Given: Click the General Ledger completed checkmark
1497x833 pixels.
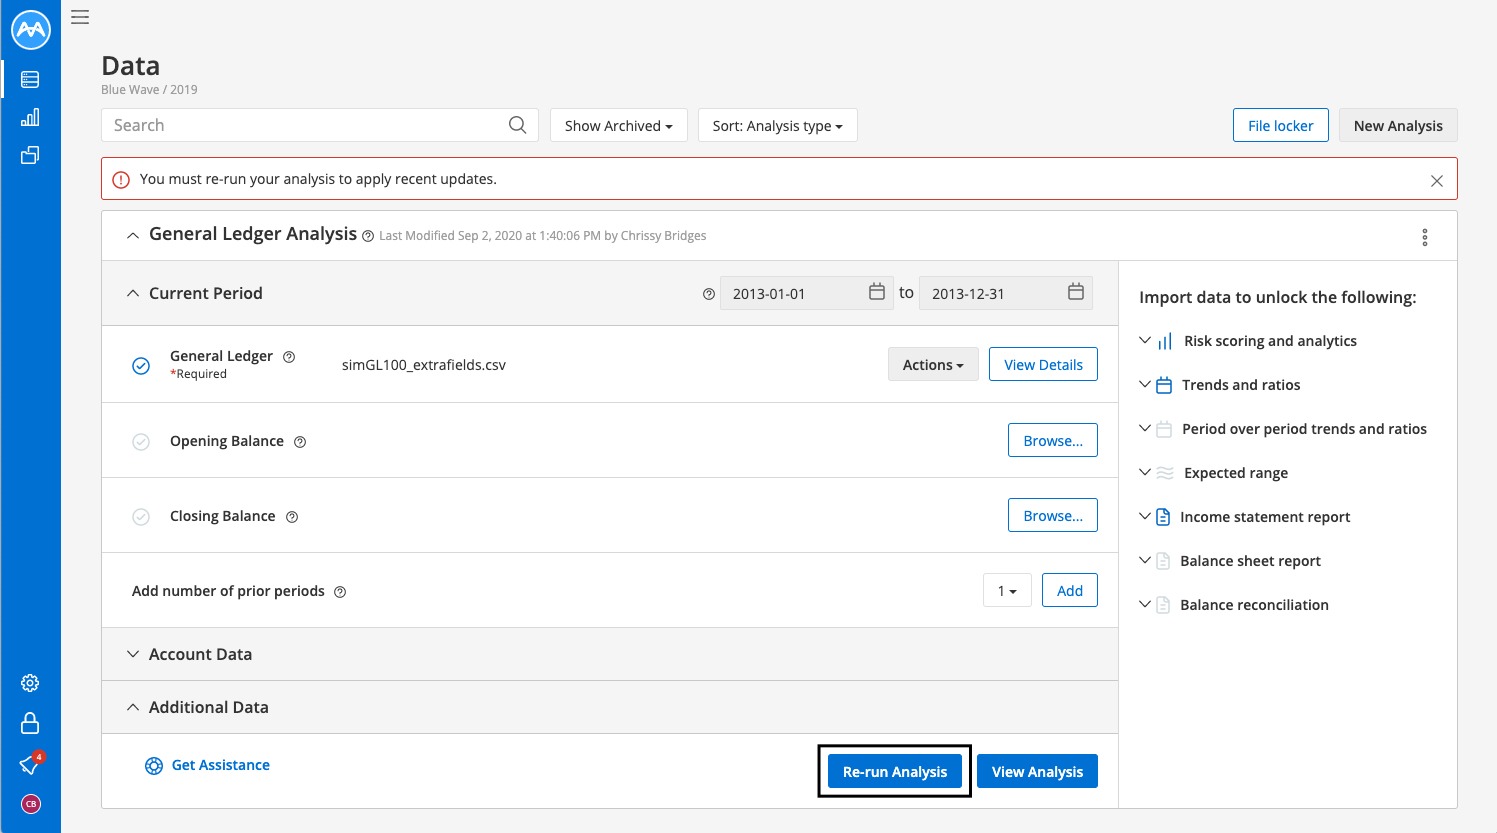Looking at the screenshot, I should [x=141, y=366].
